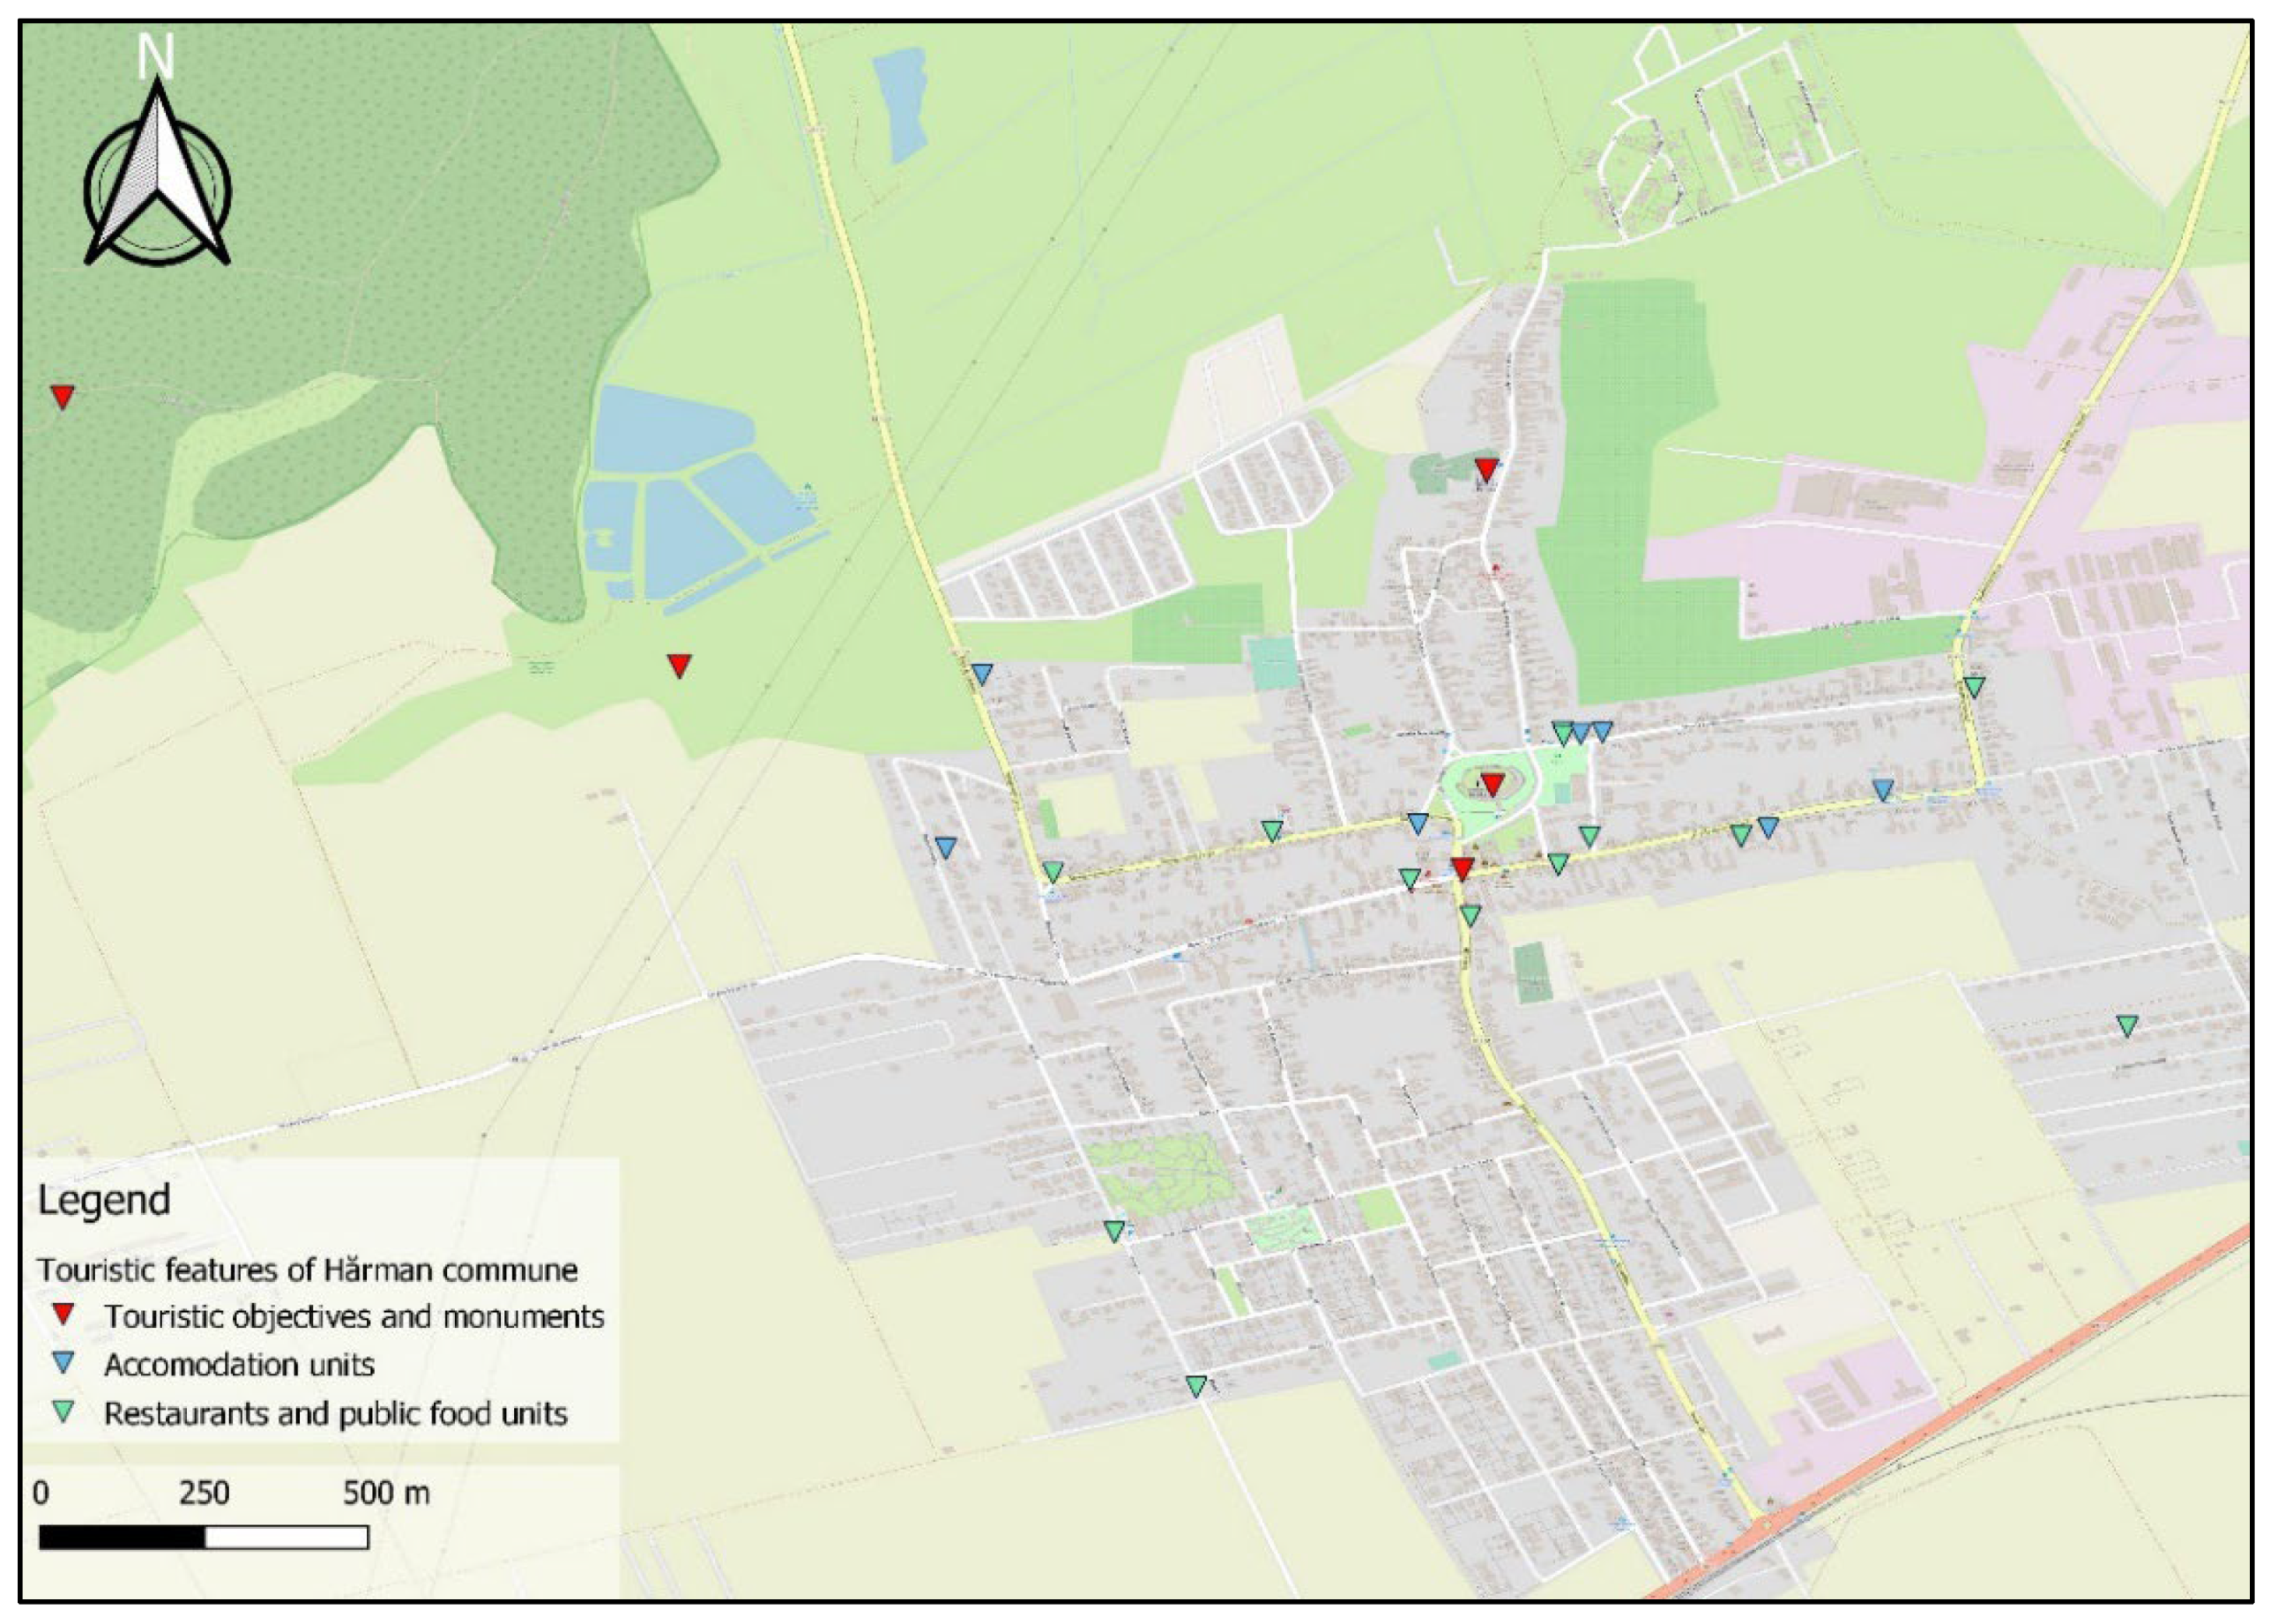Image resolution: width=2278 pixels, height=1624 pixels.
Task: Click the north arrow compass symbol
Action: pyautogui.click(x=157, y=175)
